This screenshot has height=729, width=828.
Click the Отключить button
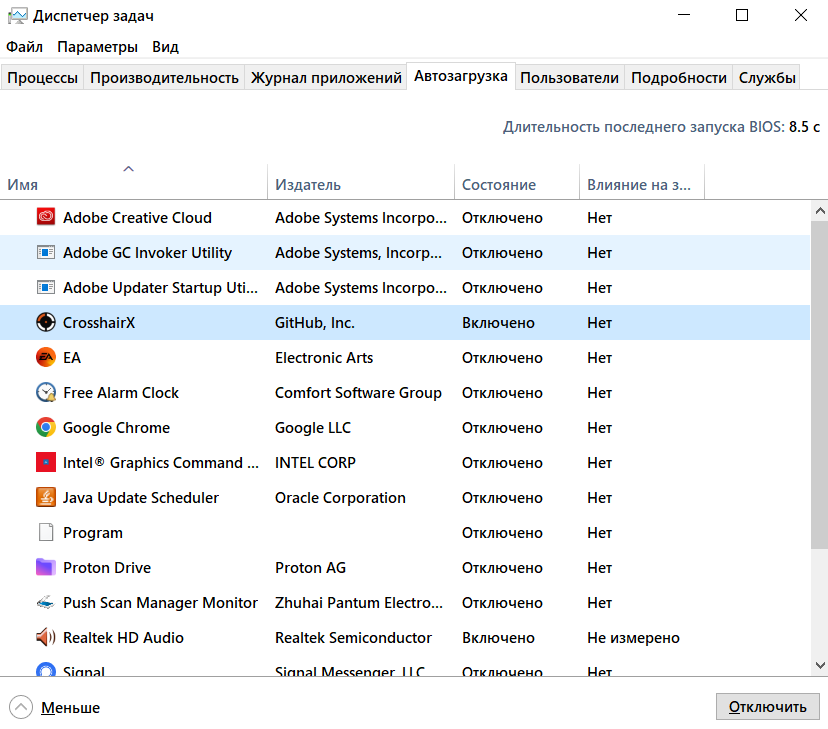[x=767, y=706]
